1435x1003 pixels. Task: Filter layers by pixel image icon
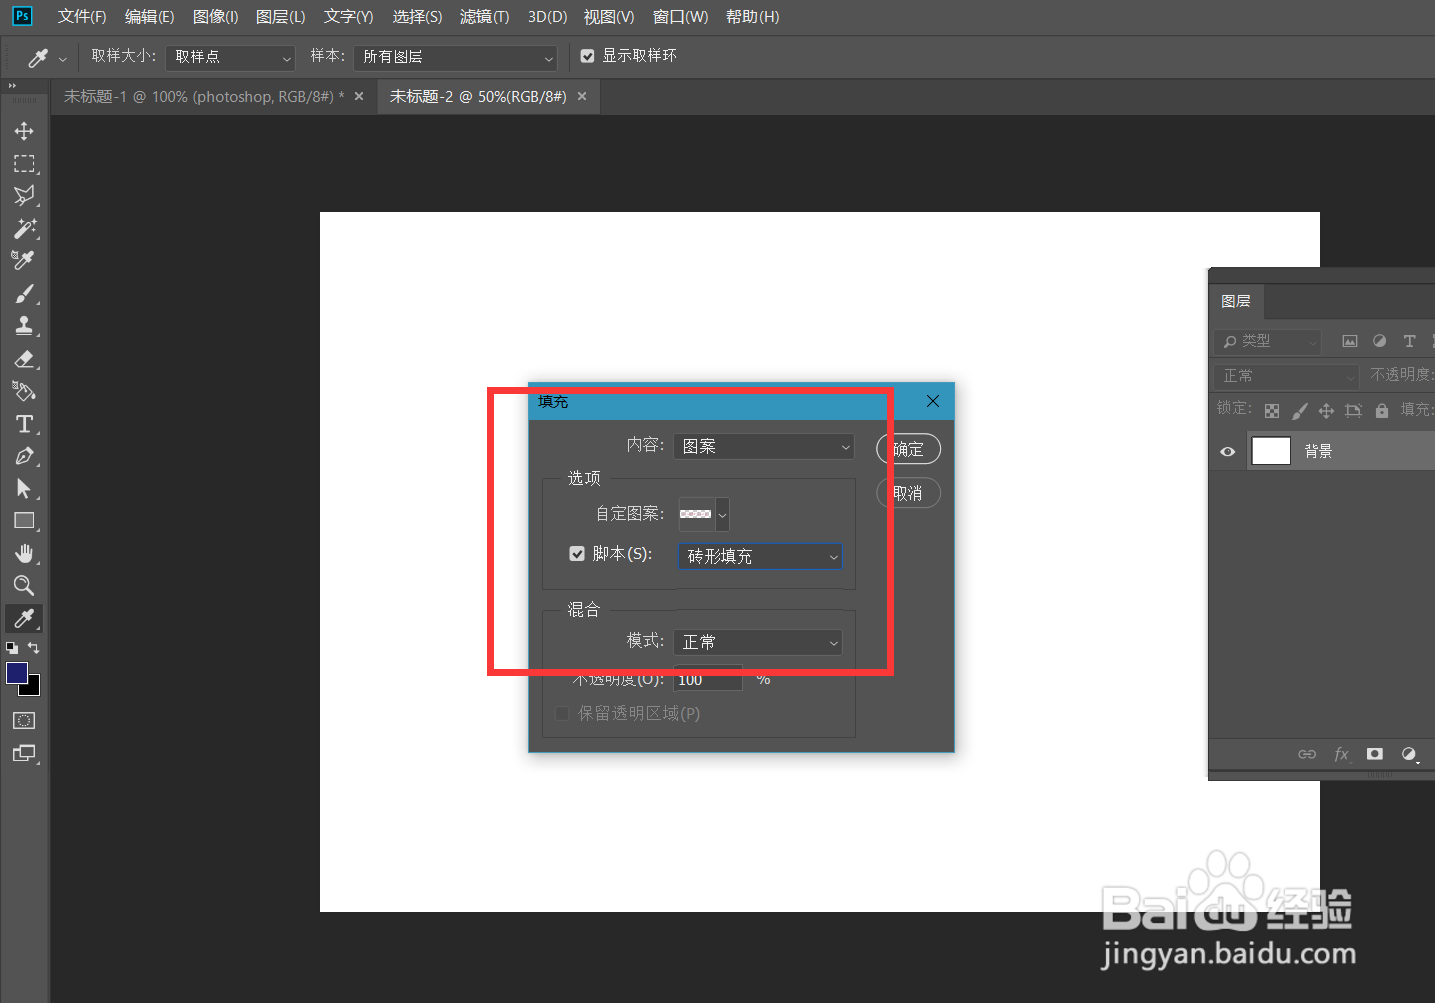point(1350,341)
